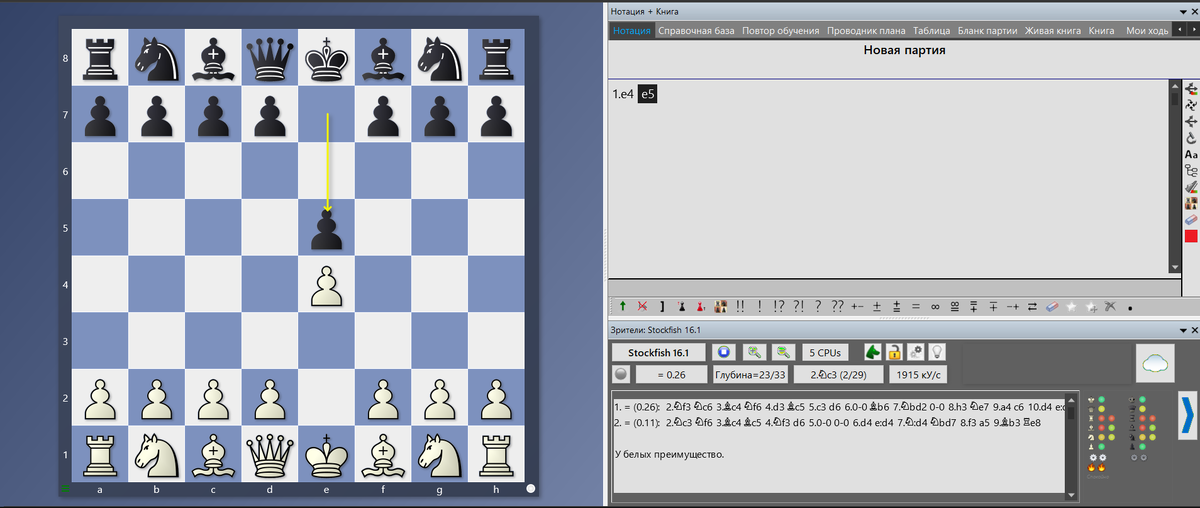1200x508 pixels.
Task: Insert the '?!' dubious move symbol
Action: (798, 306)
